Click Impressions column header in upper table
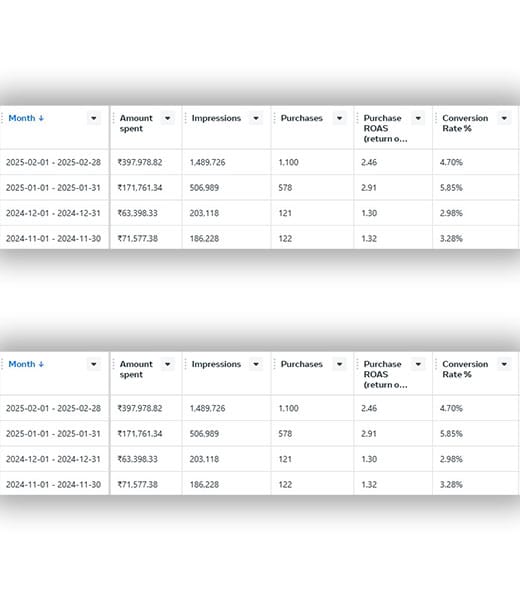This screenshot has height=600, width=520. [x=216, y=118]
